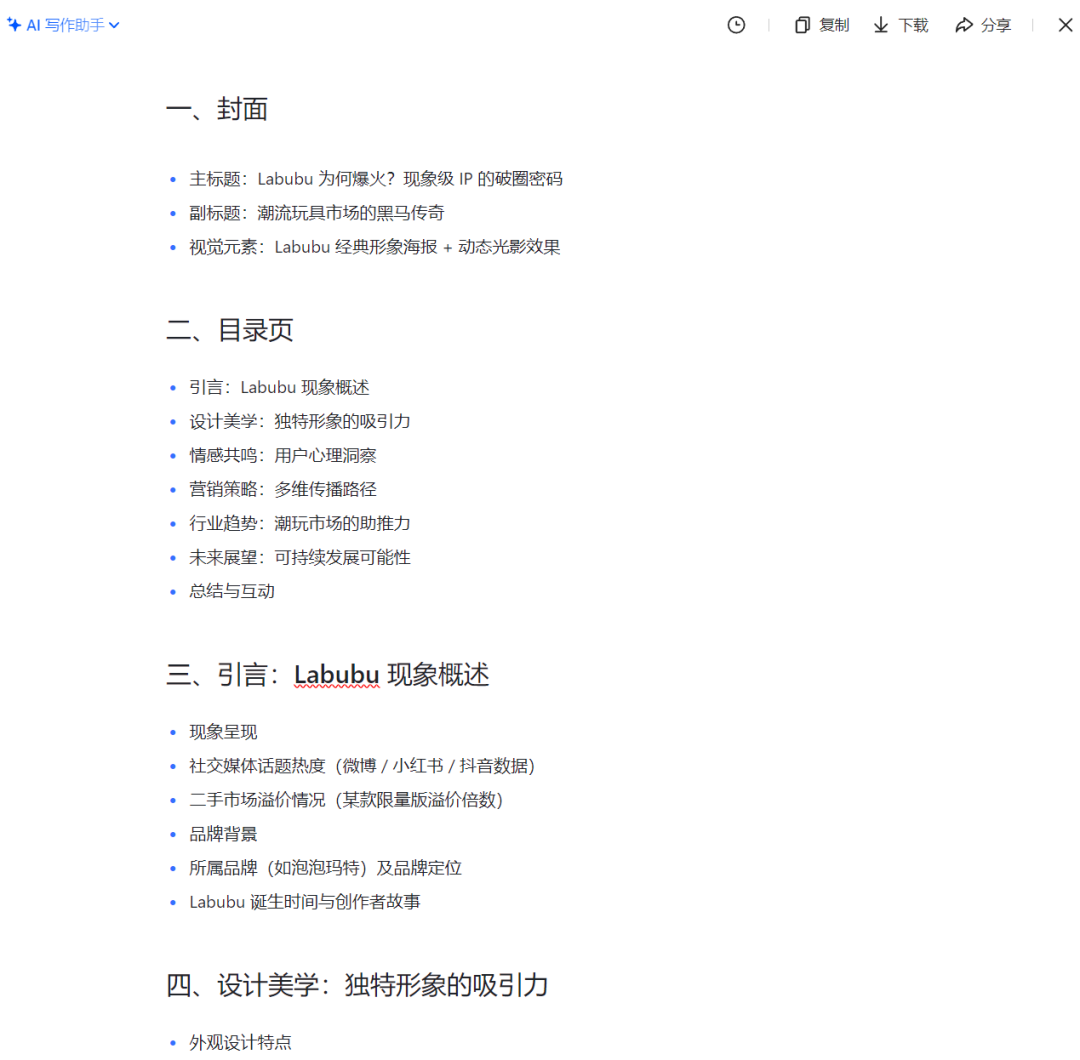Click the 分享 share icon
Viewport: 1080px width, 1060px height.
pos(963,25)
